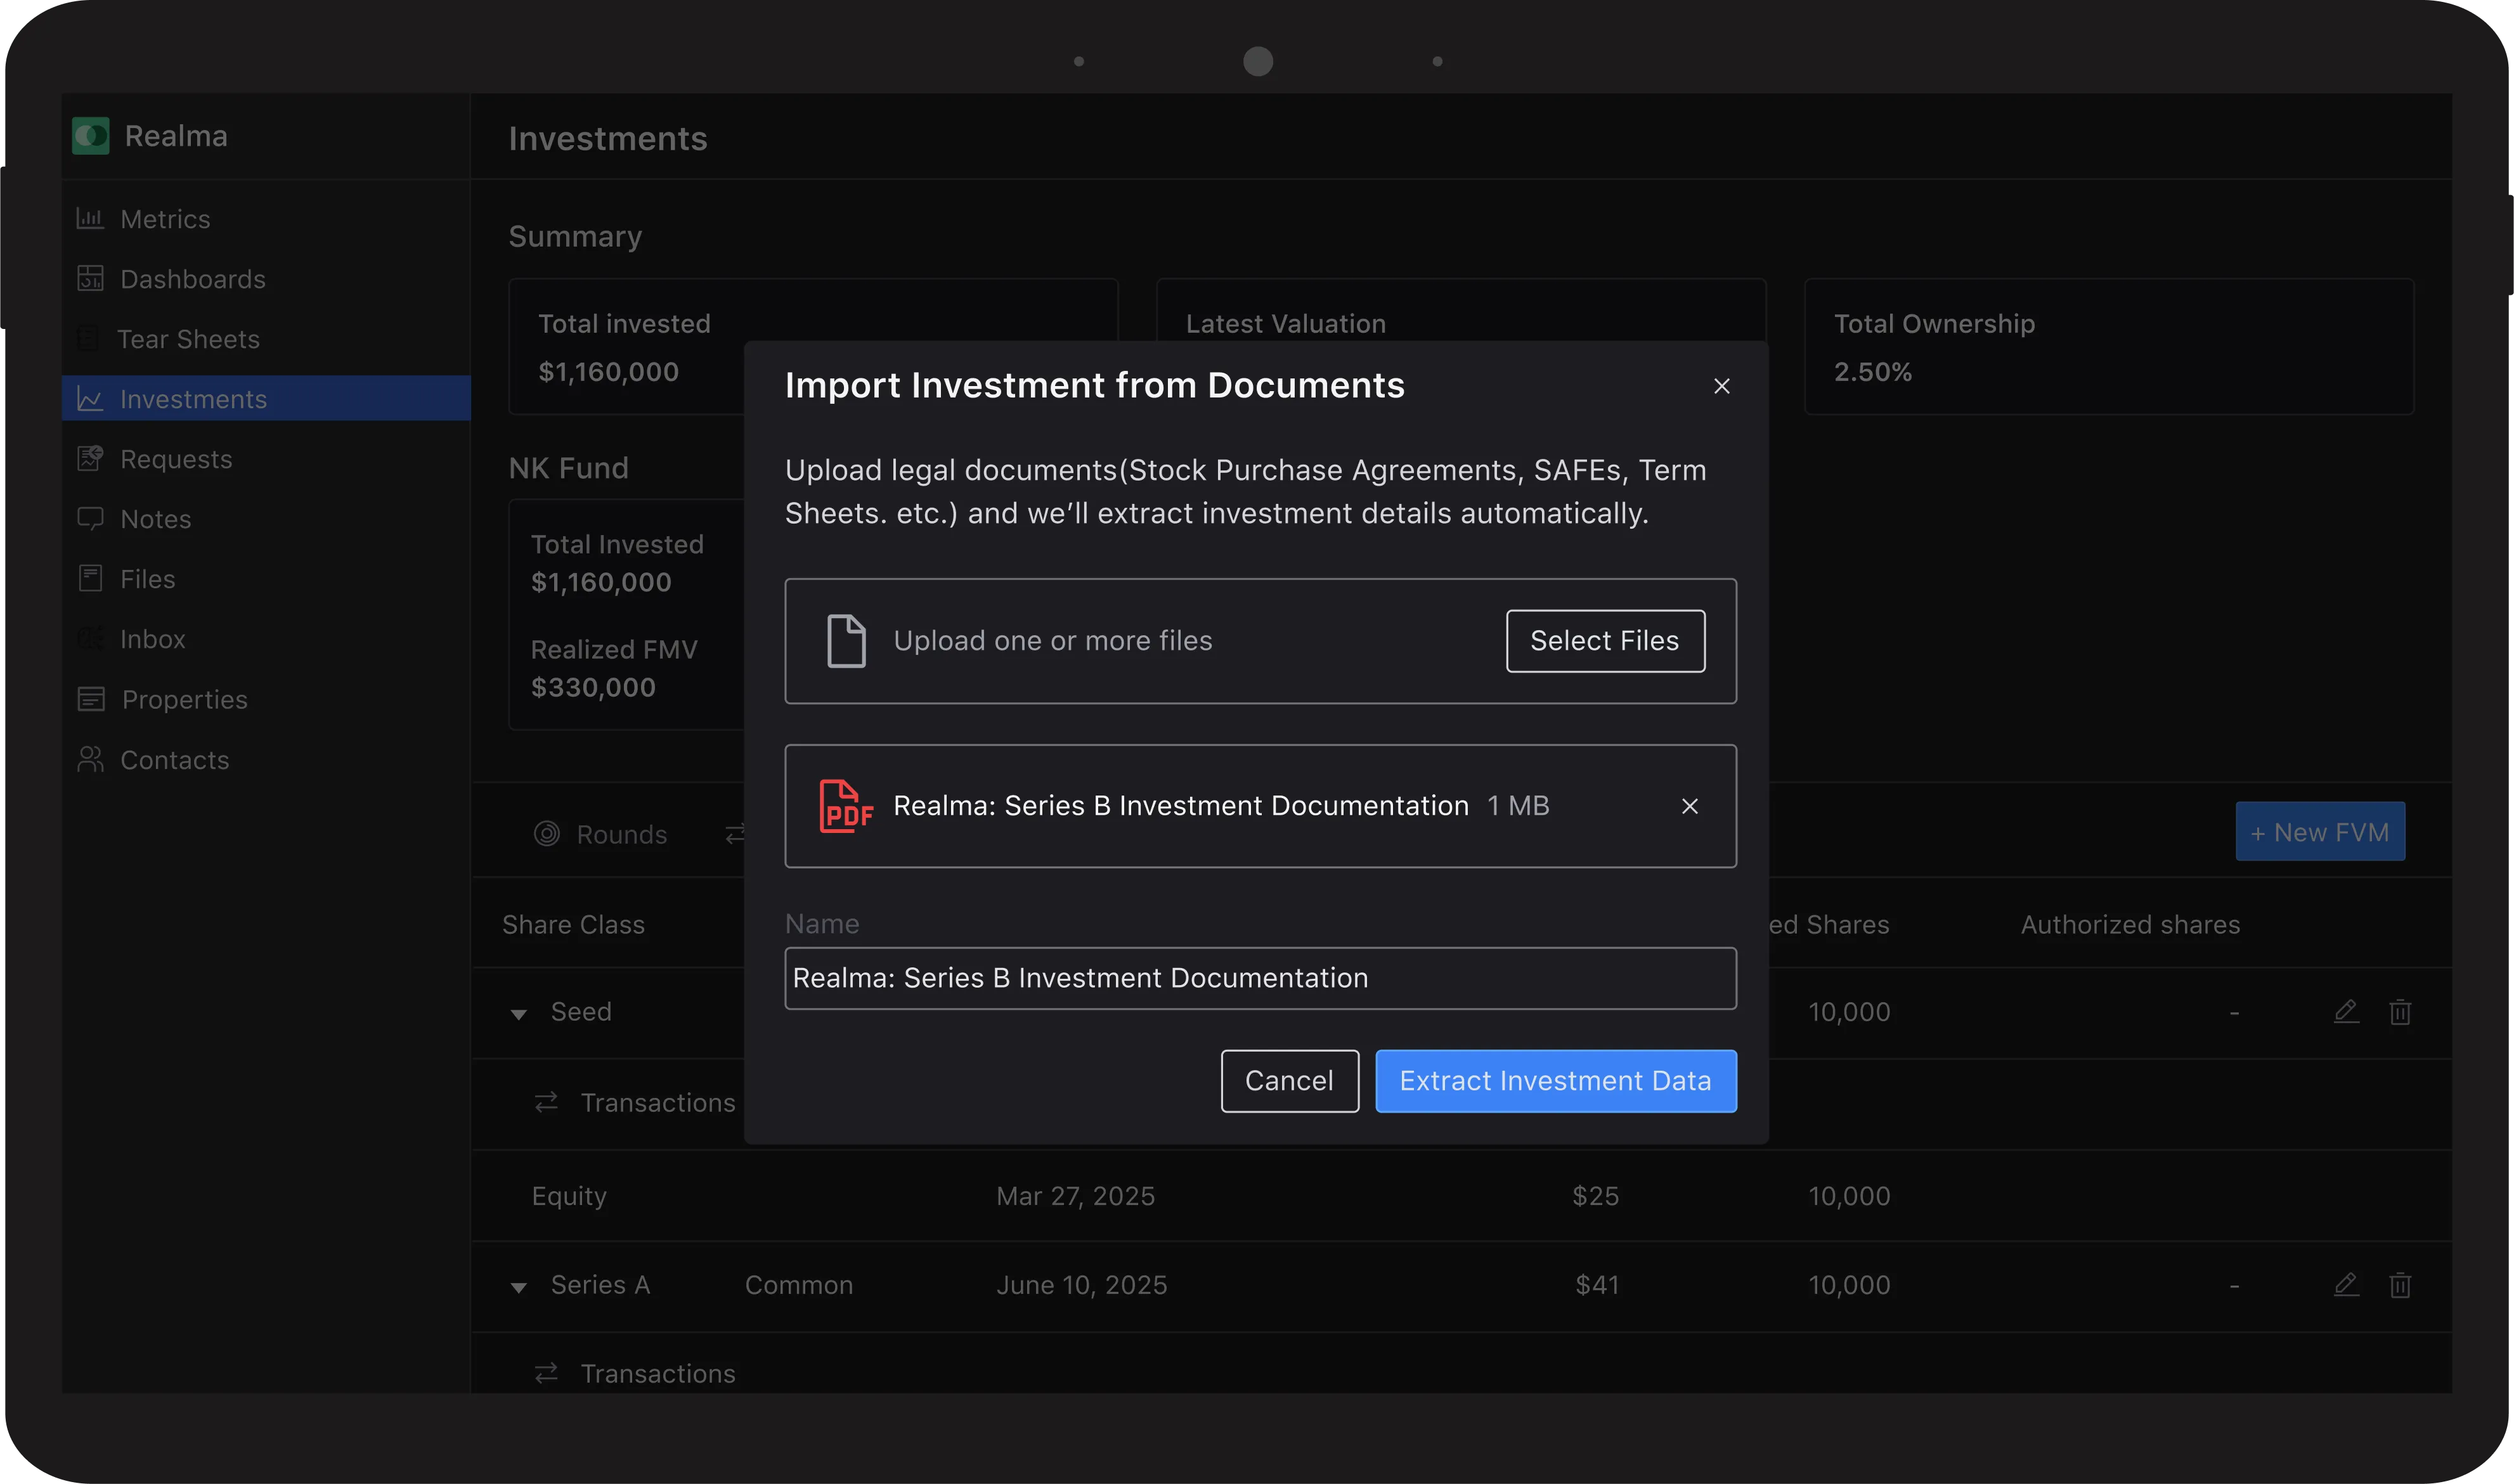This screenshot has width=2514, height=1484.
Task: Navigate to Contacts in the sidebar
Action: tap(174, 760)
